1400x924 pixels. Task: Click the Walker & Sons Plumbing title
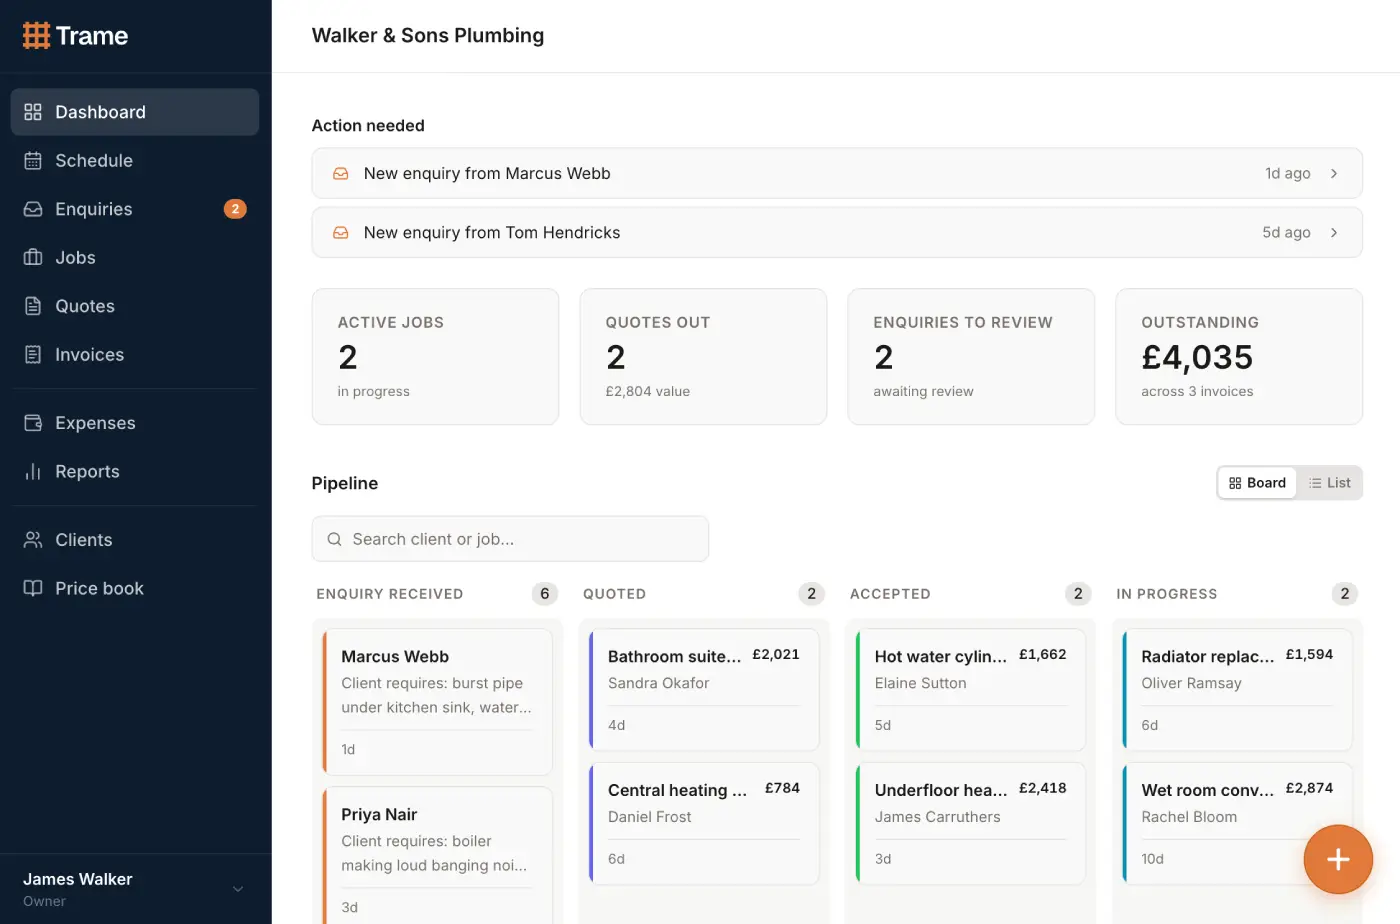click(x=428, y=36)
